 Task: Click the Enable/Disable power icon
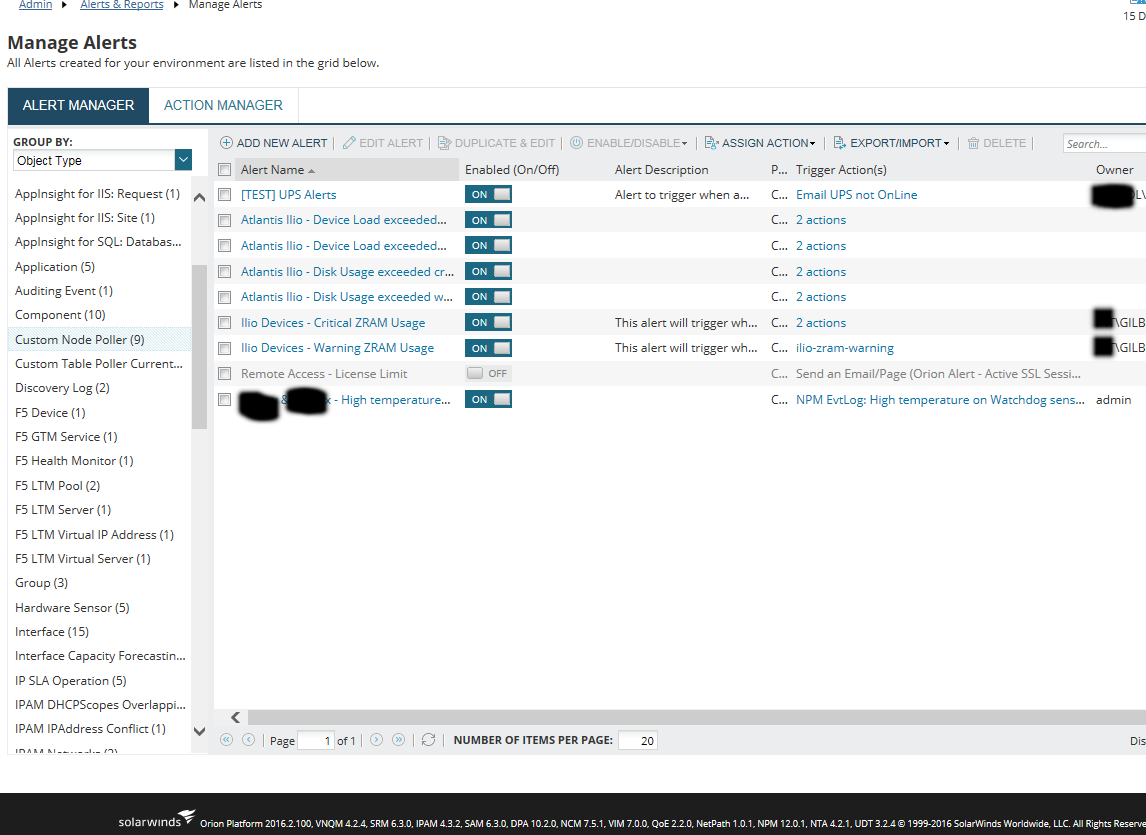coord(577,143)
